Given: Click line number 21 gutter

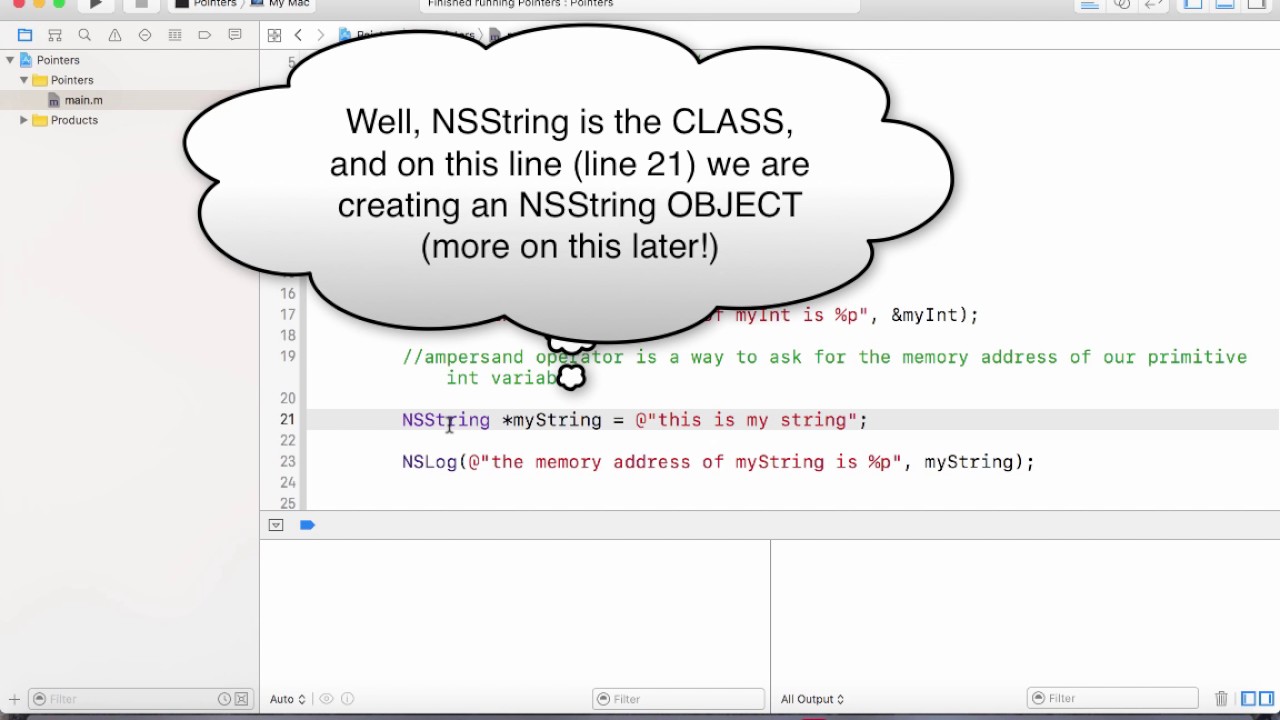Looking at the screenshot, I should [x=288, y=420].
